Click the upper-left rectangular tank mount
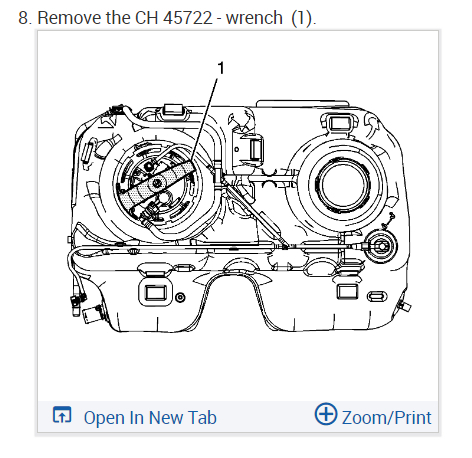The width and height of the screenshot is (472, 458). 174,109
